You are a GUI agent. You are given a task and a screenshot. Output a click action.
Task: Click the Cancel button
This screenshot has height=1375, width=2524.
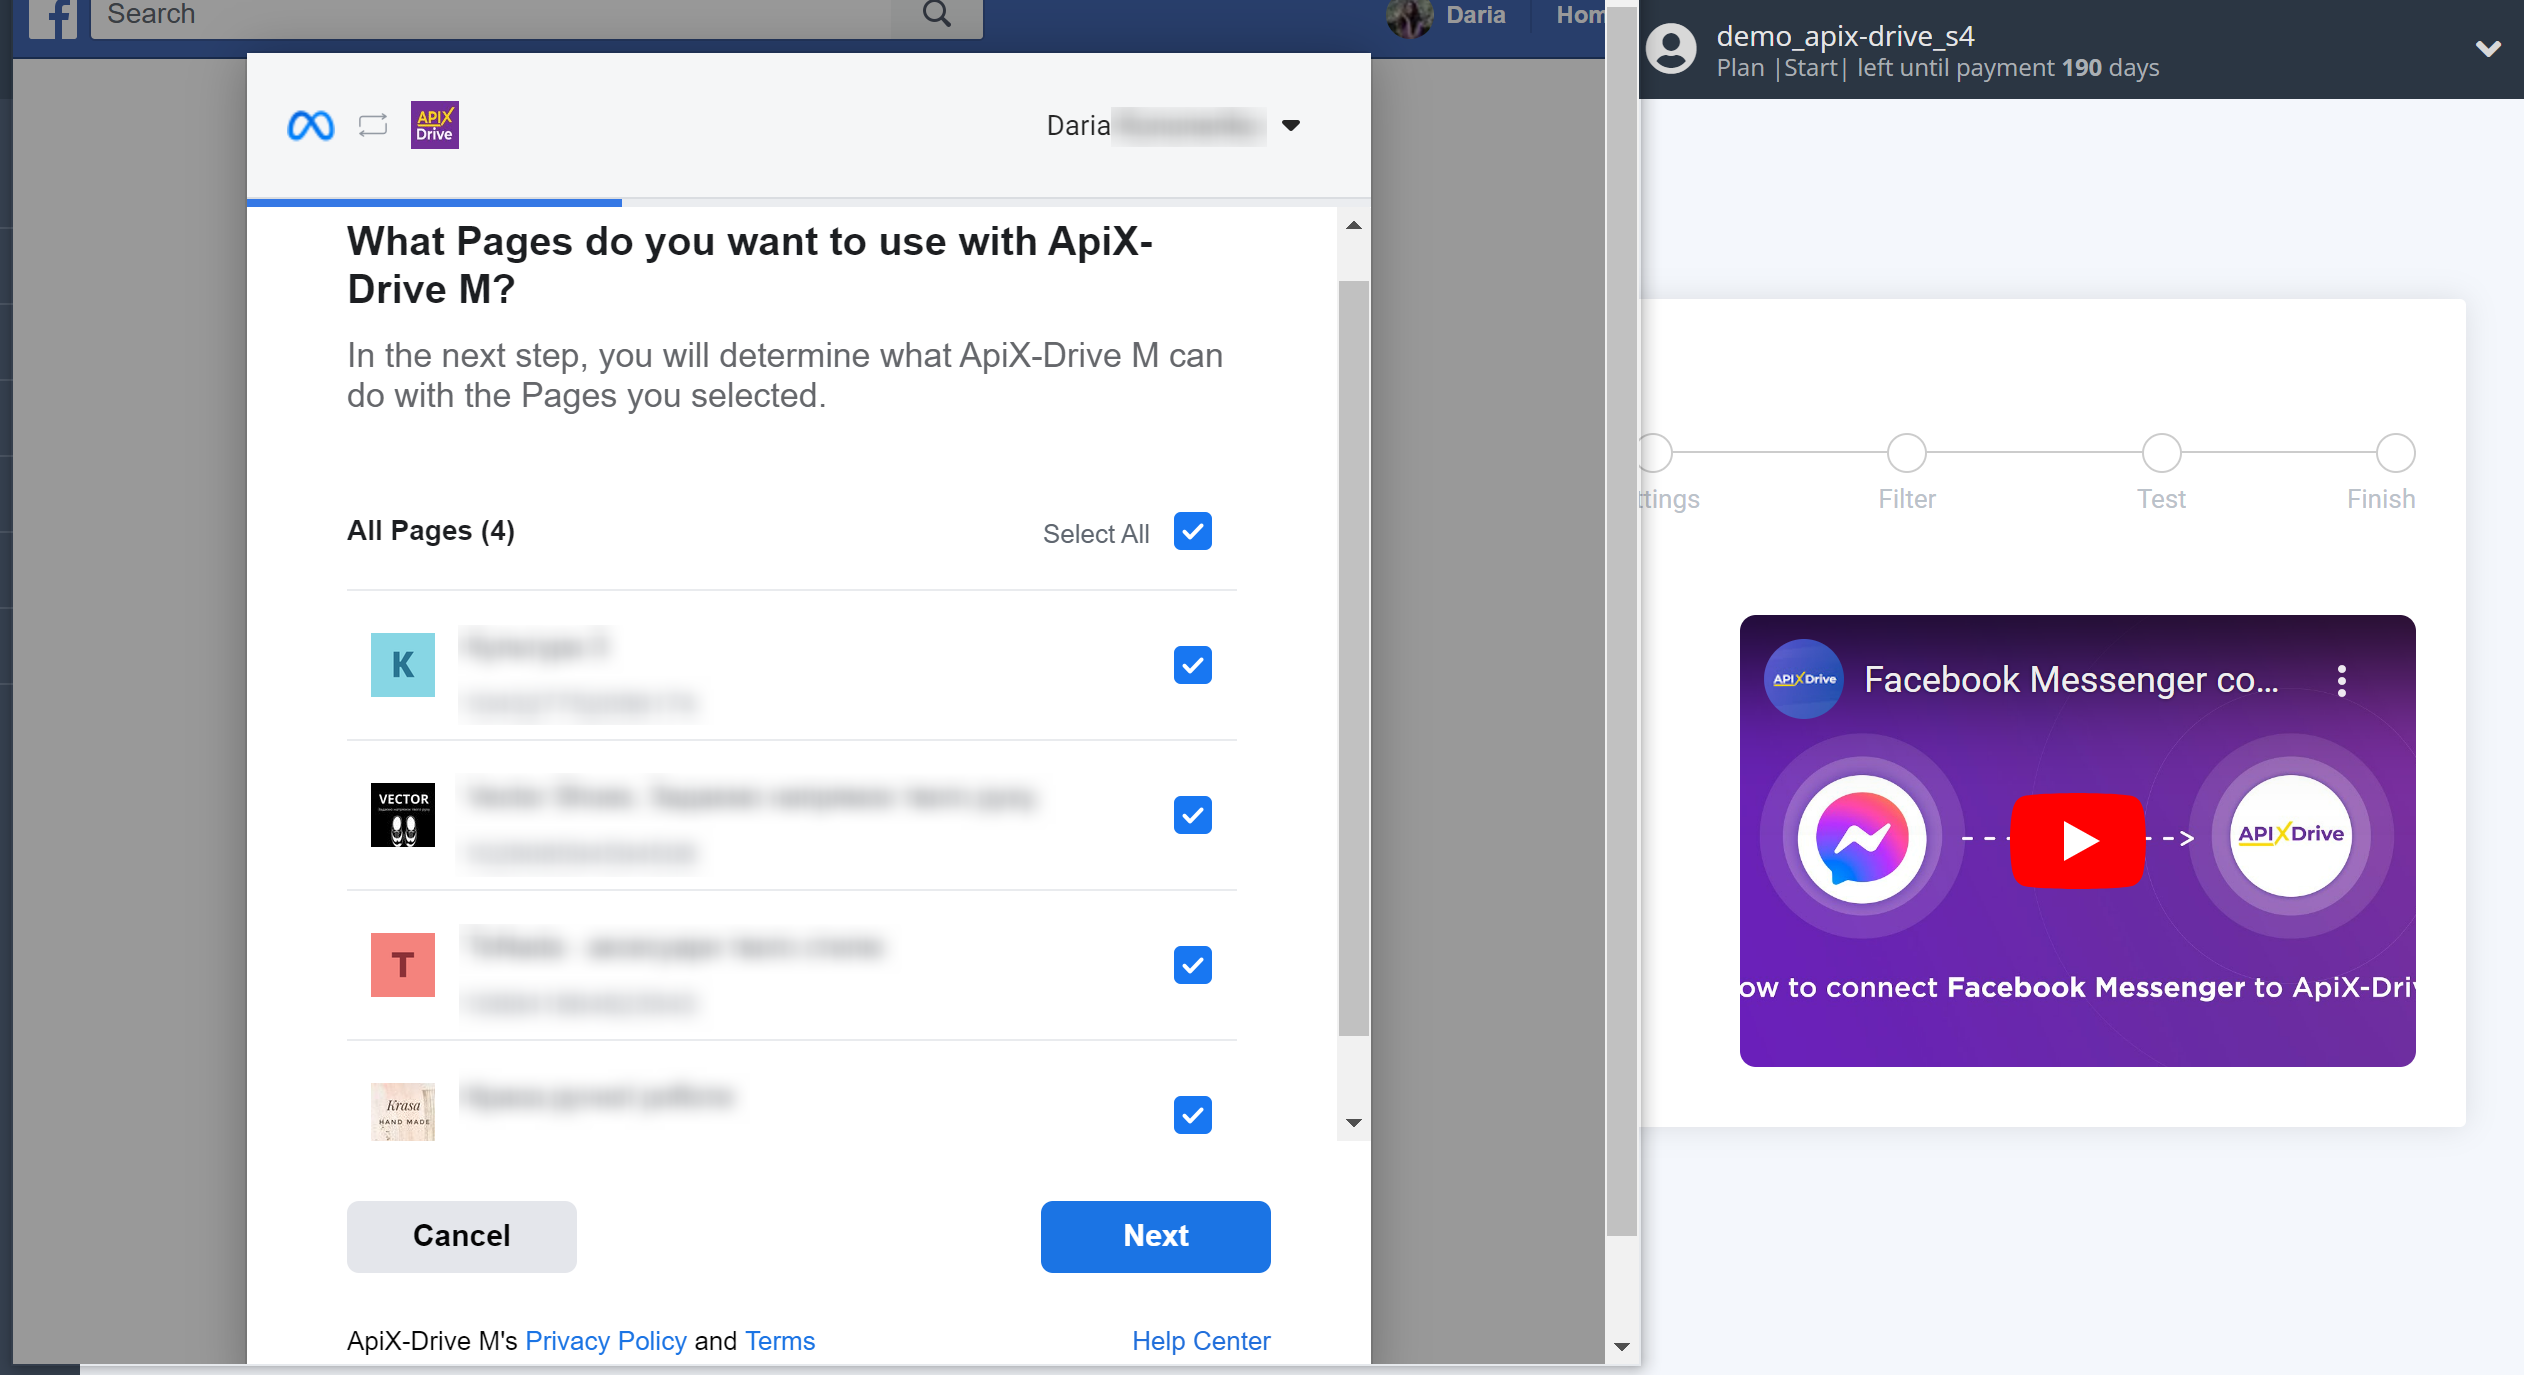point(462,1236)
